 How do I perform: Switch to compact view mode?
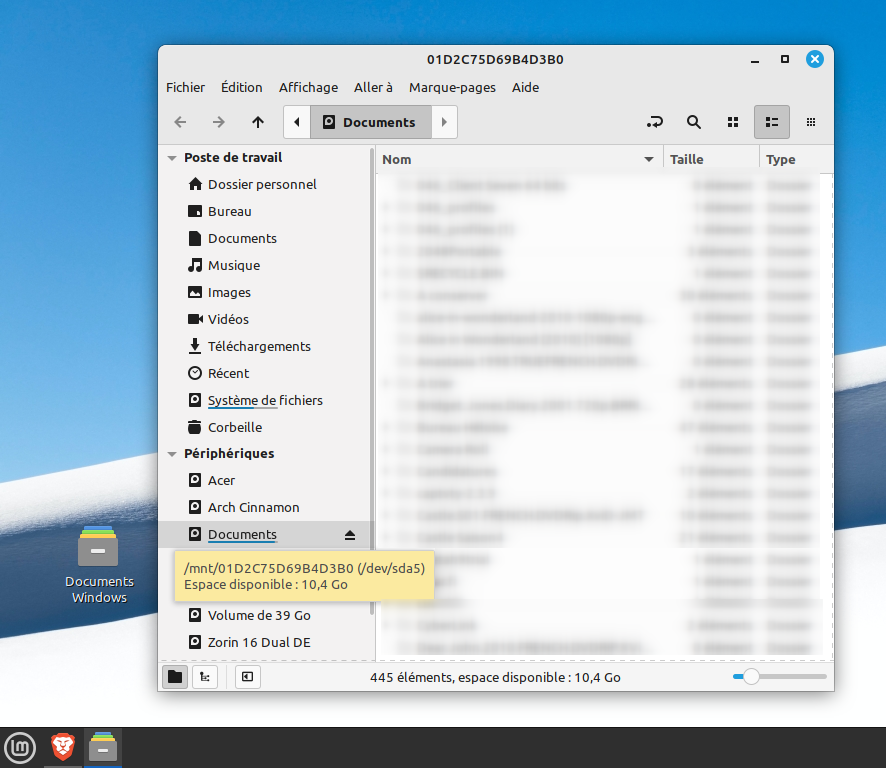[x=811, y=122]
